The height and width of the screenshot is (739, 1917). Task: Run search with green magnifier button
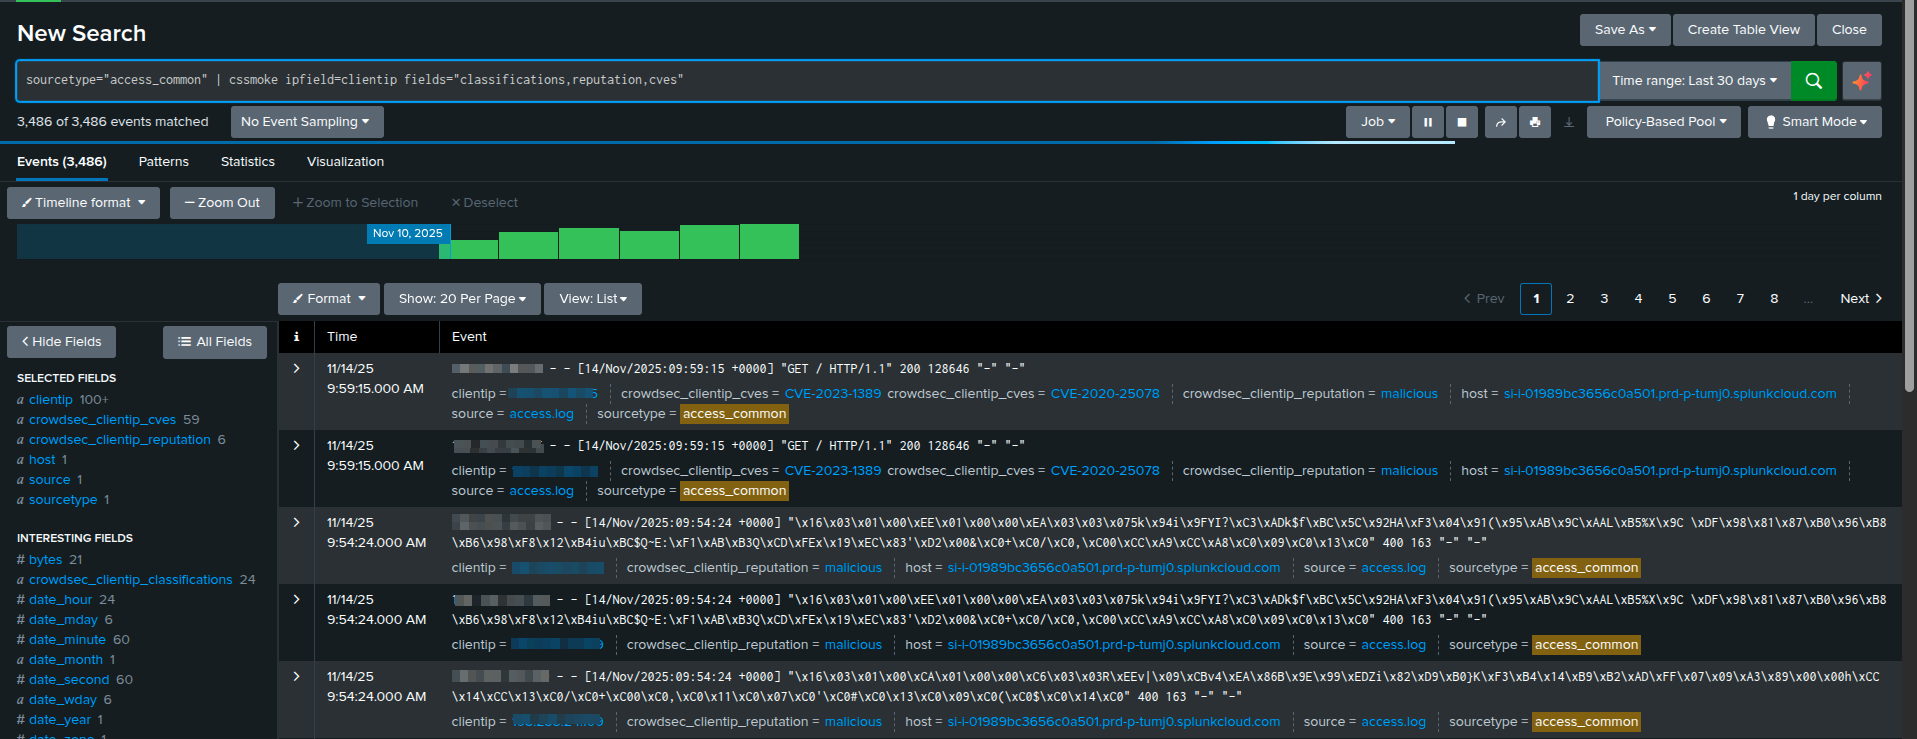[1813, 81]
